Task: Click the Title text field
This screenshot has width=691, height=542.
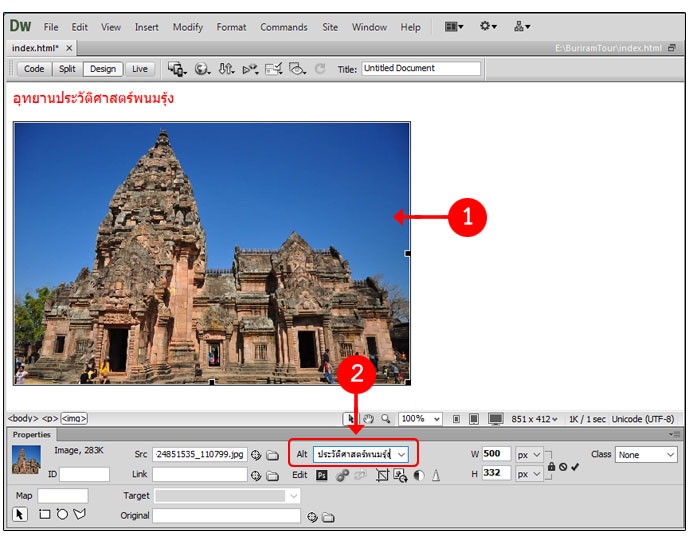Action: [420, 69]
